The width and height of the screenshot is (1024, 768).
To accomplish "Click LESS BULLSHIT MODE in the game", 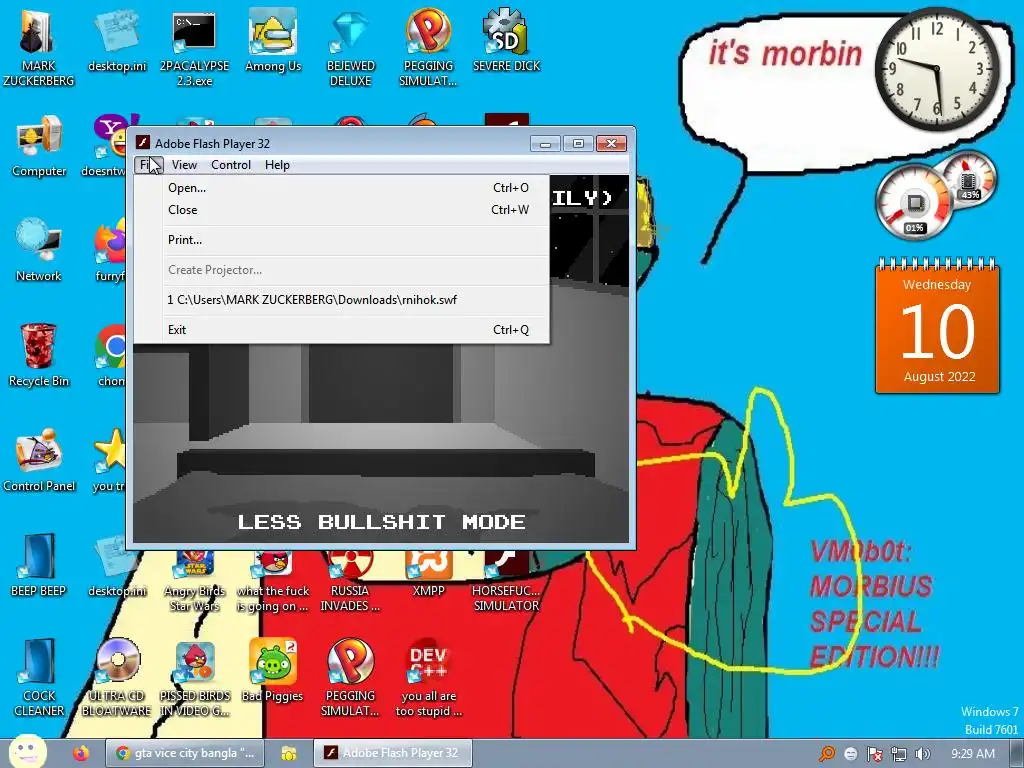I will [x=381, y=522].
